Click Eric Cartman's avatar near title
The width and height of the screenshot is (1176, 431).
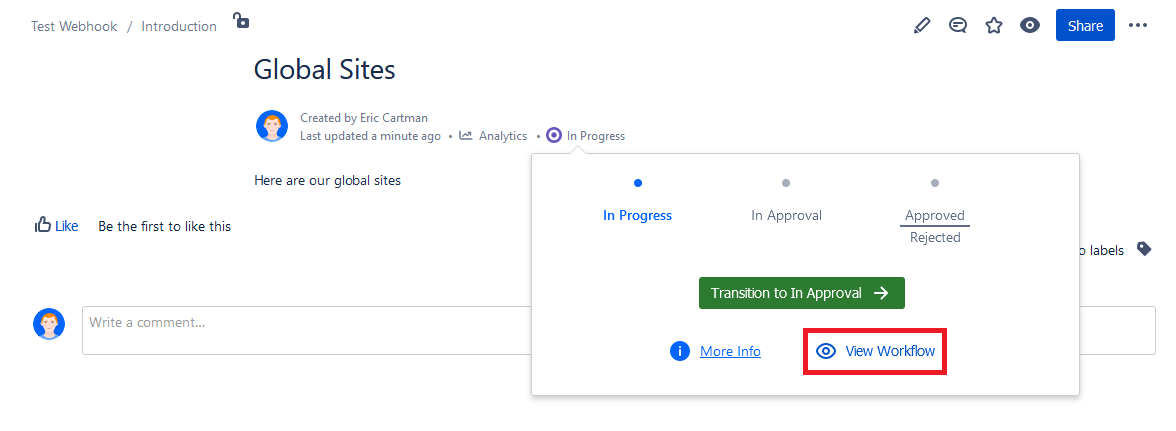pos(272,127)
